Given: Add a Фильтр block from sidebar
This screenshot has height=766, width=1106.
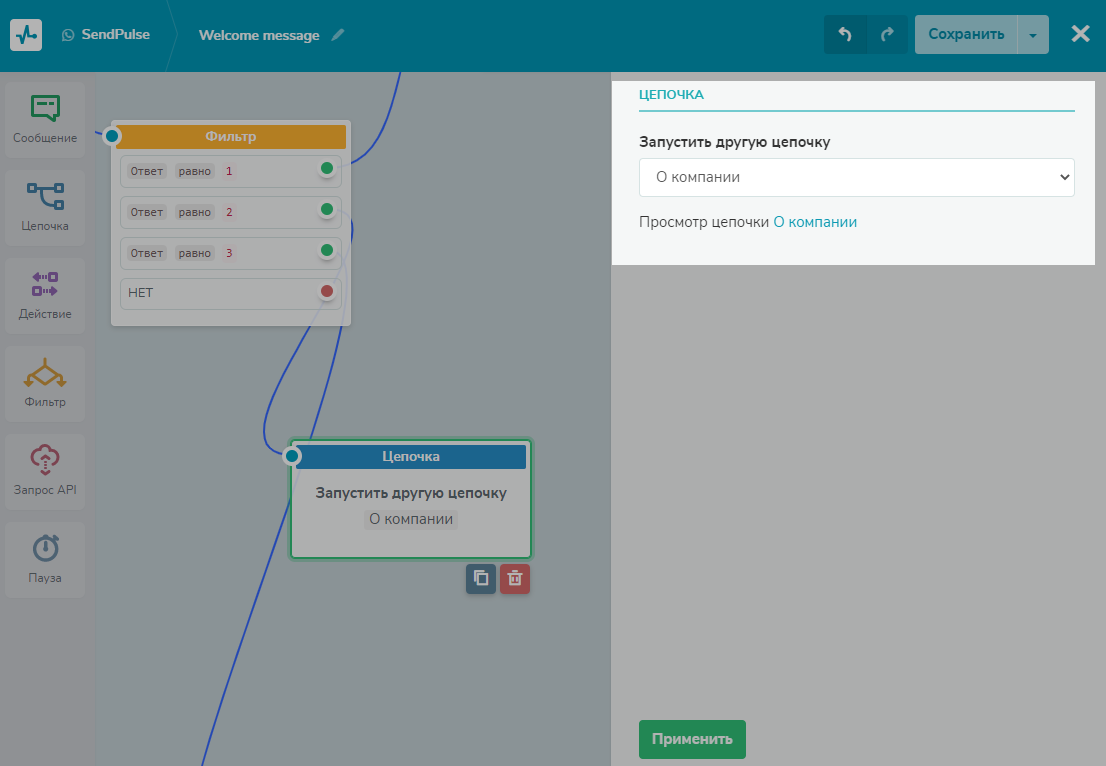Looking at the screenshot, I should (45, 384).
